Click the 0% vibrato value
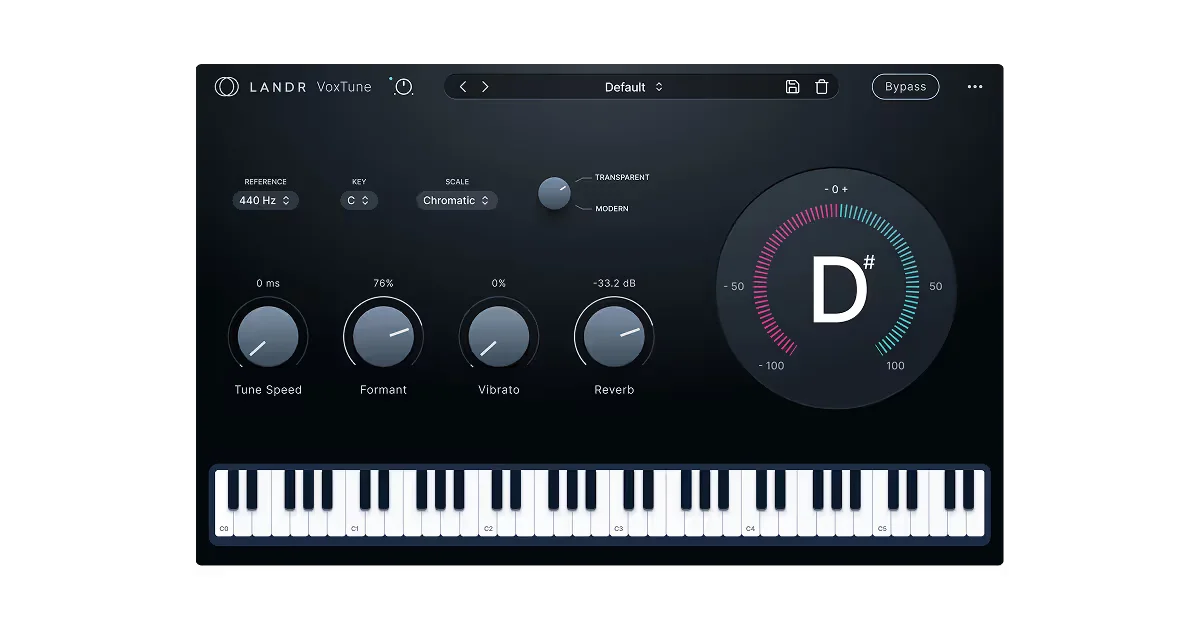This screenshot has height=630, width=1200. (x=499, y=283)
